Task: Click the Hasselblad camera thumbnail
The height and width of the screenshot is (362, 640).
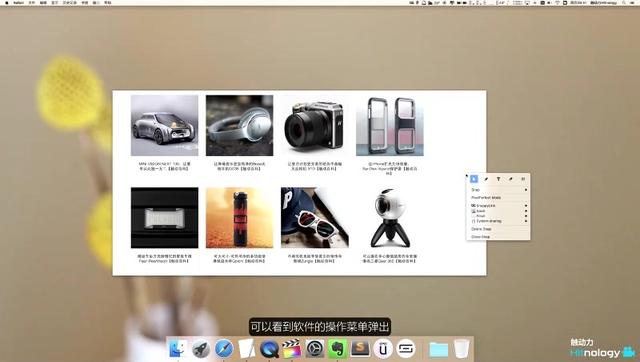Action: 315,125
